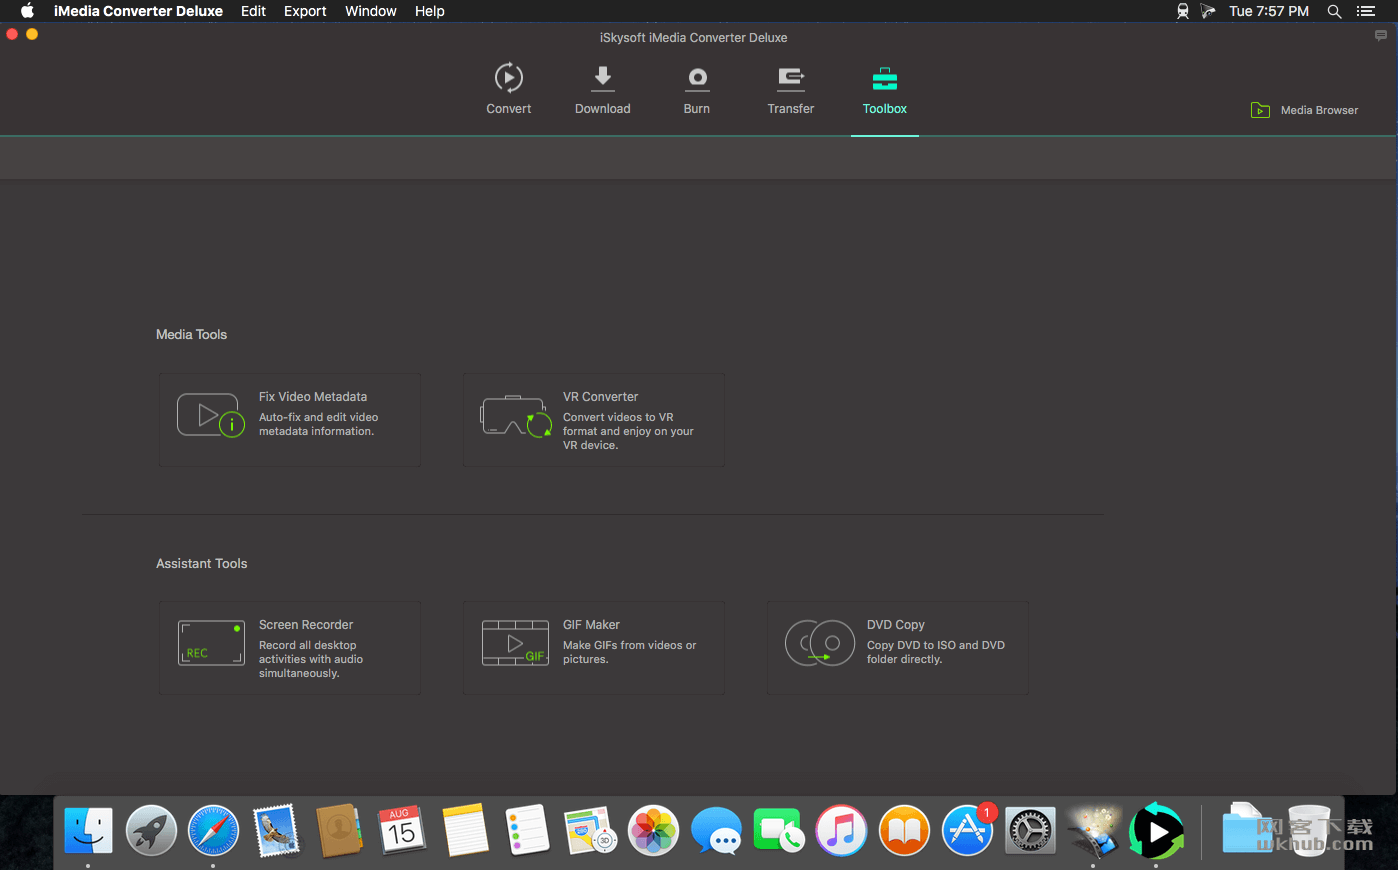Open the Export menu
Screen dimensions: 1398x870
tap(305, 11)
